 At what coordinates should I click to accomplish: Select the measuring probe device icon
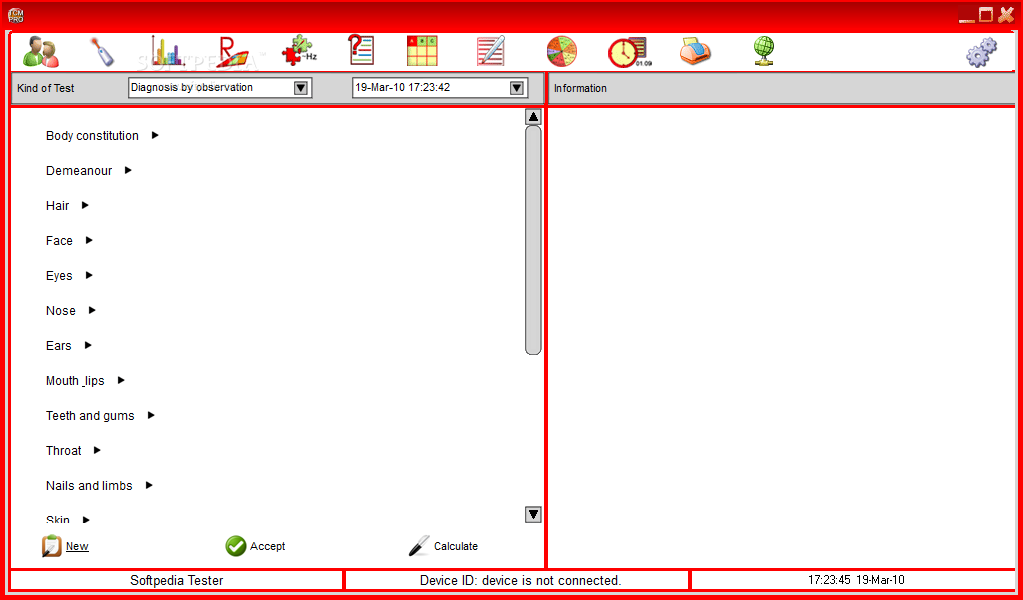(102, 52)
